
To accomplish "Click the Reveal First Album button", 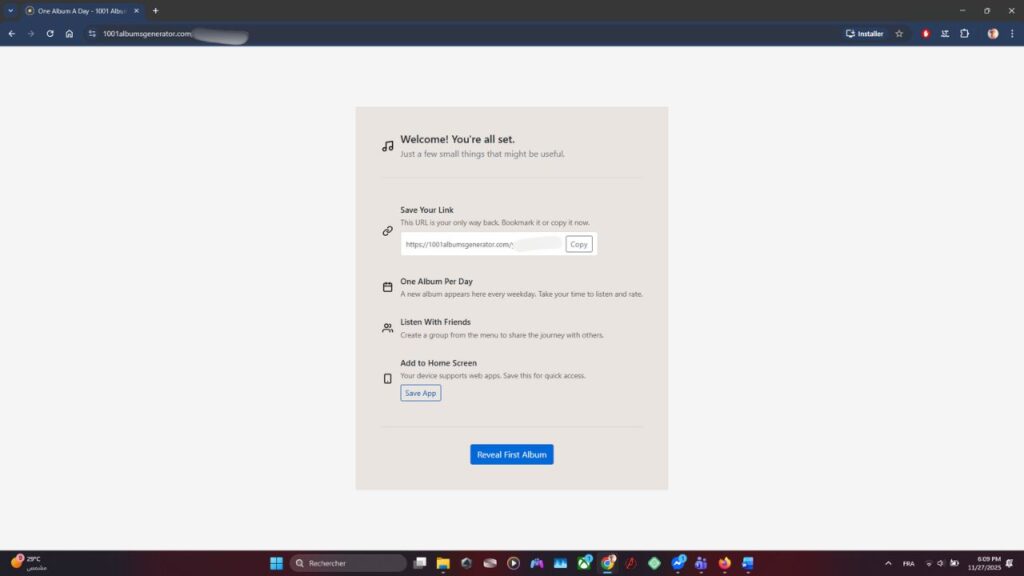I will click(x=511, y=455).
